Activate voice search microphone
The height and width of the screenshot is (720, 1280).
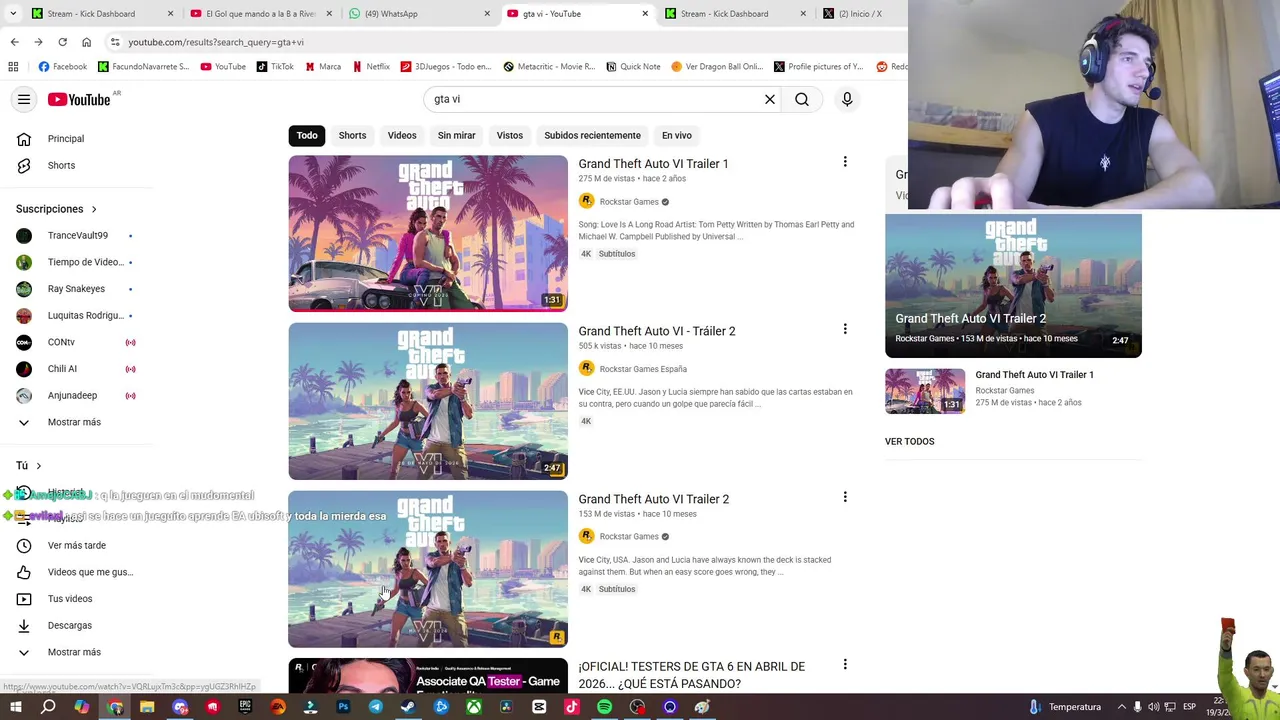pyautogui.click(x=847, y=99)
